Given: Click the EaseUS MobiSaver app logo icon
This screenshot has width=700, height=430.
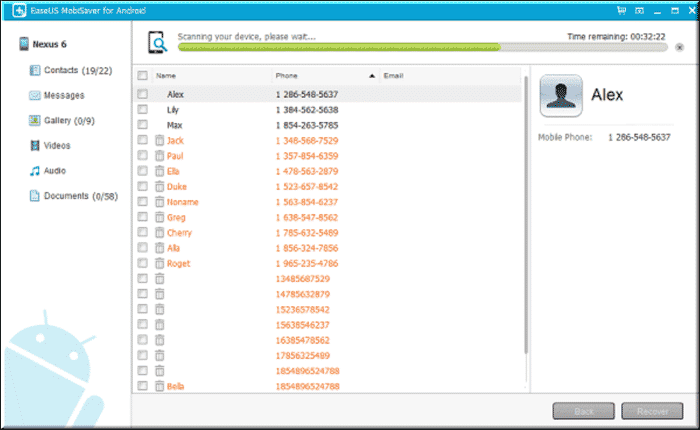Looking at the screenshot, I should pyautogui.click(x=19, y=10).
